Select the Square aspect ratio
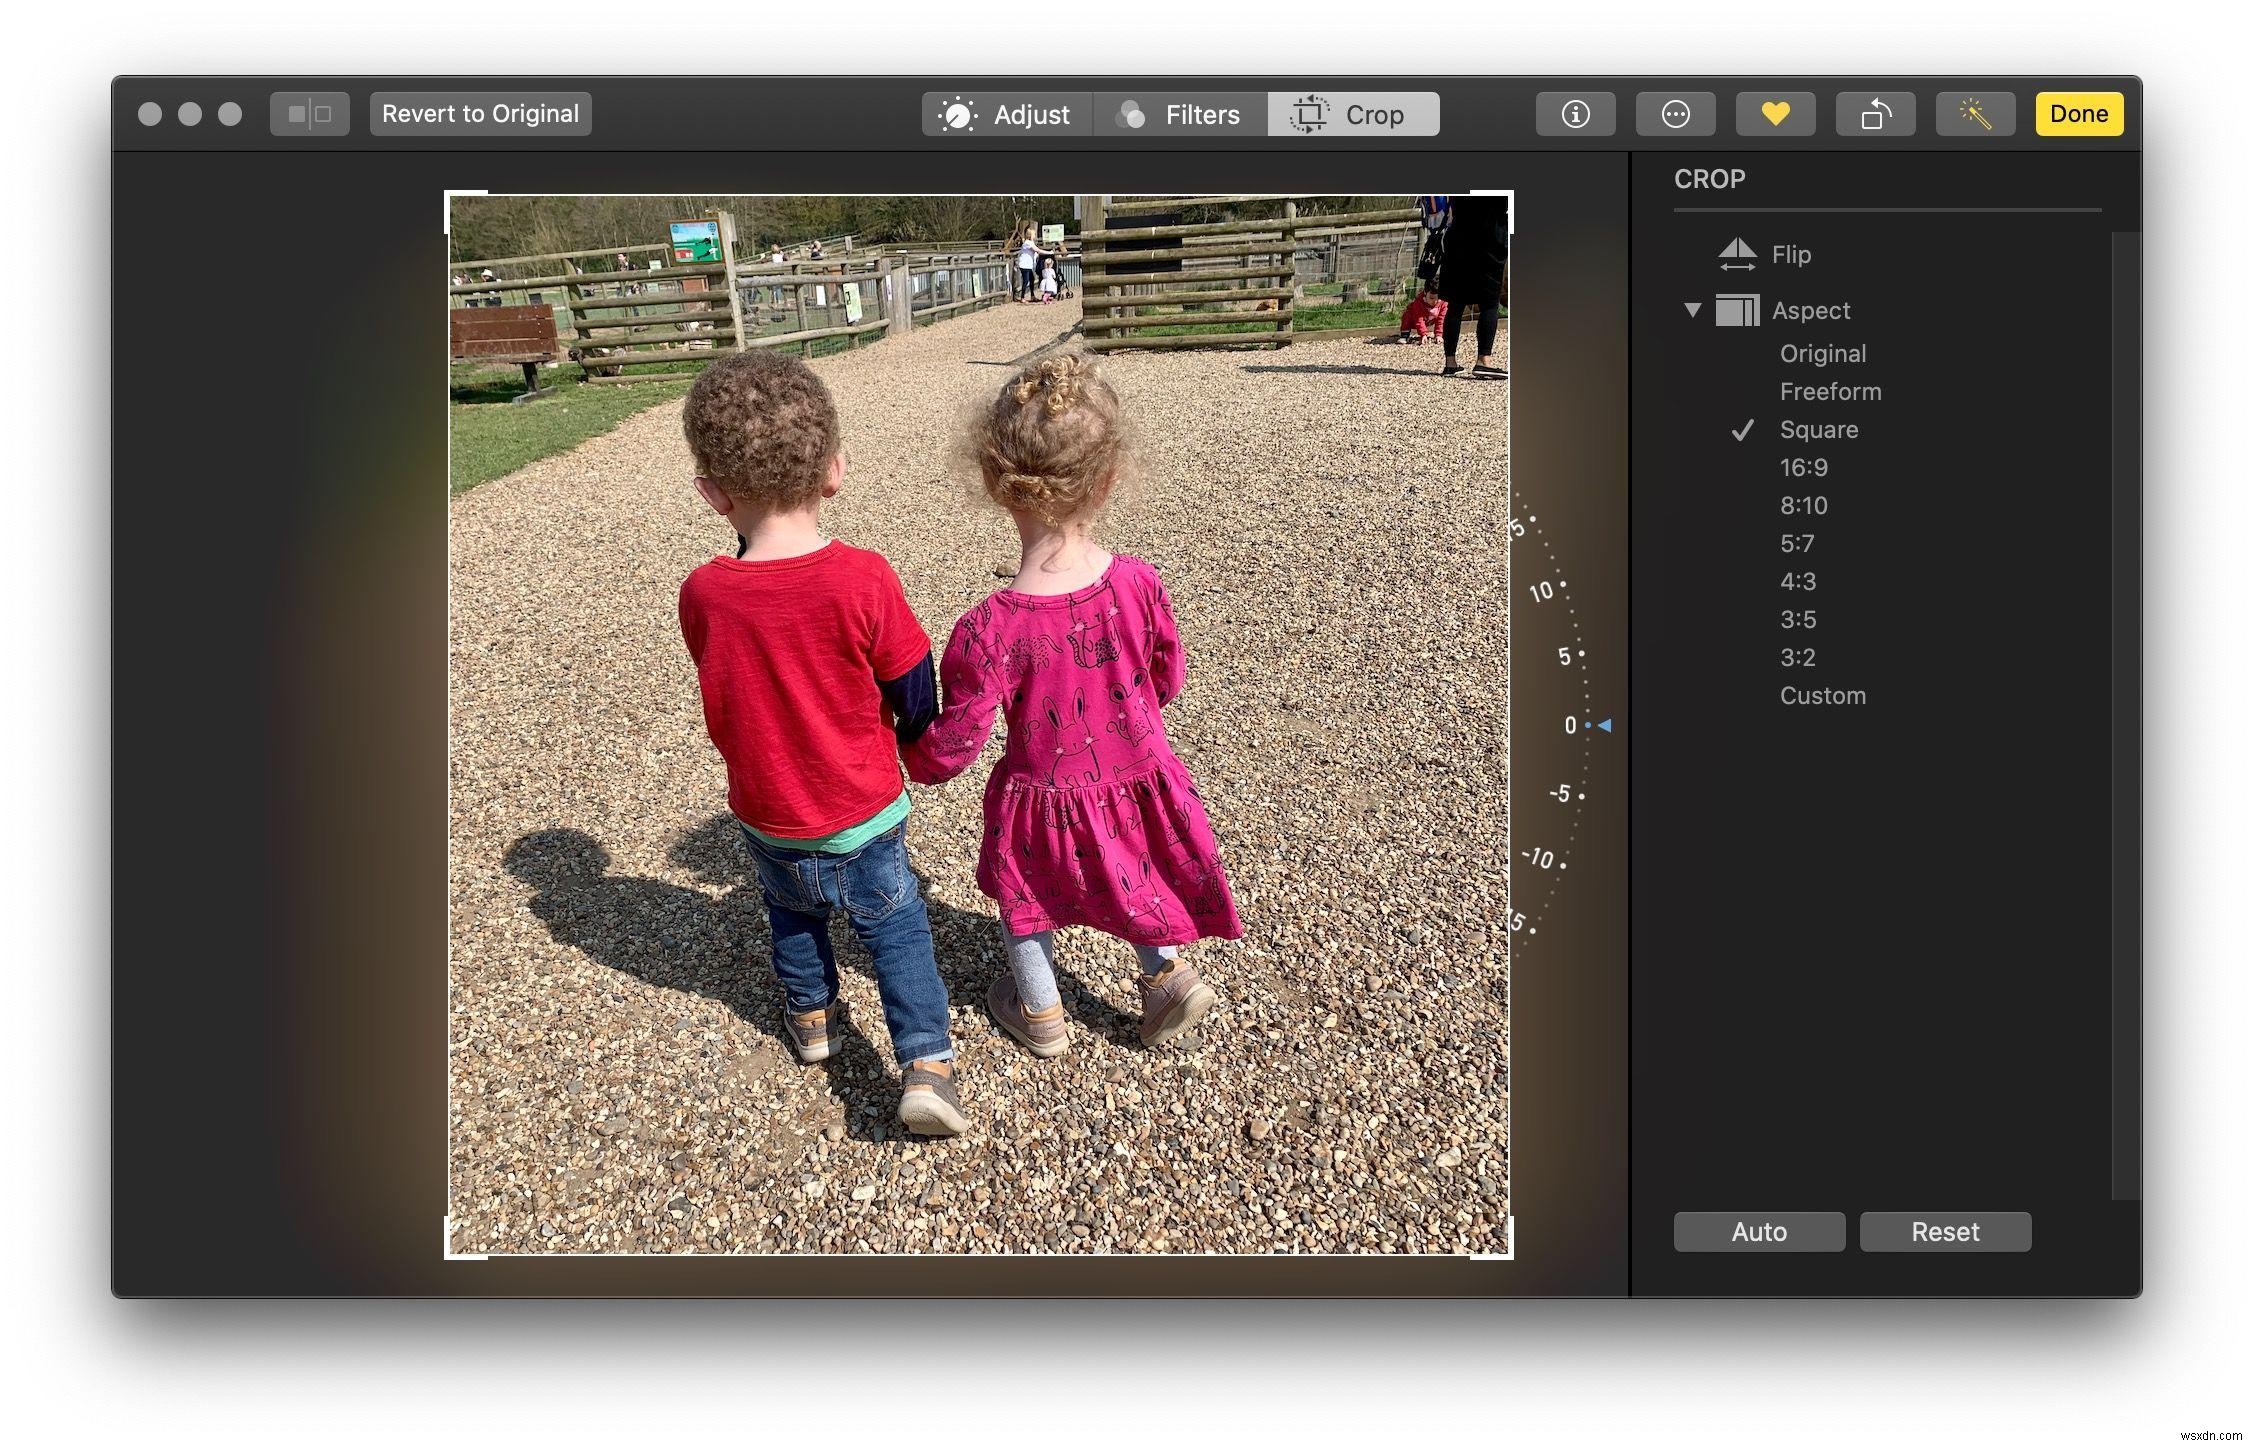The height and width of the screenshot is (1446, 2254). [x=1818, y=429]
